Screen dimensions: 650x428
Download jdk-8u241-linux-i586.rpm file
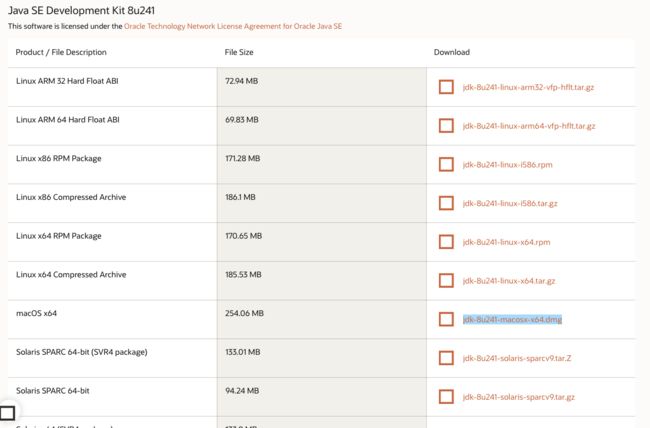tap(507, 165)
